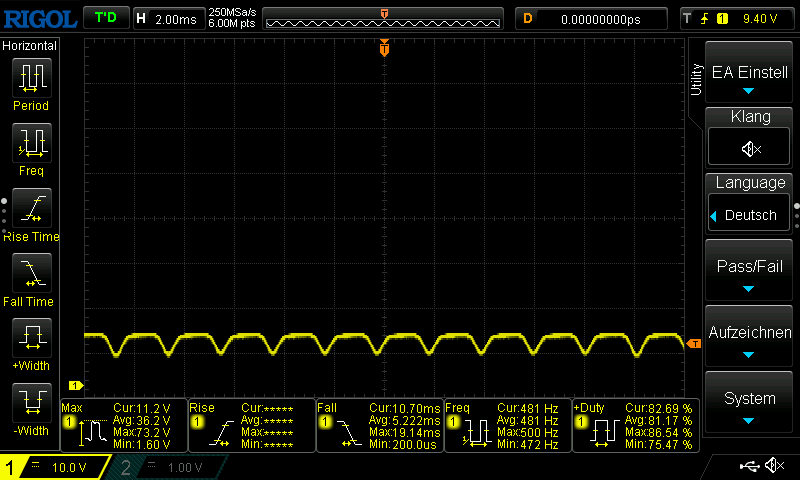Click the waveform memory overview bar
800x480 pixels.
383,19
